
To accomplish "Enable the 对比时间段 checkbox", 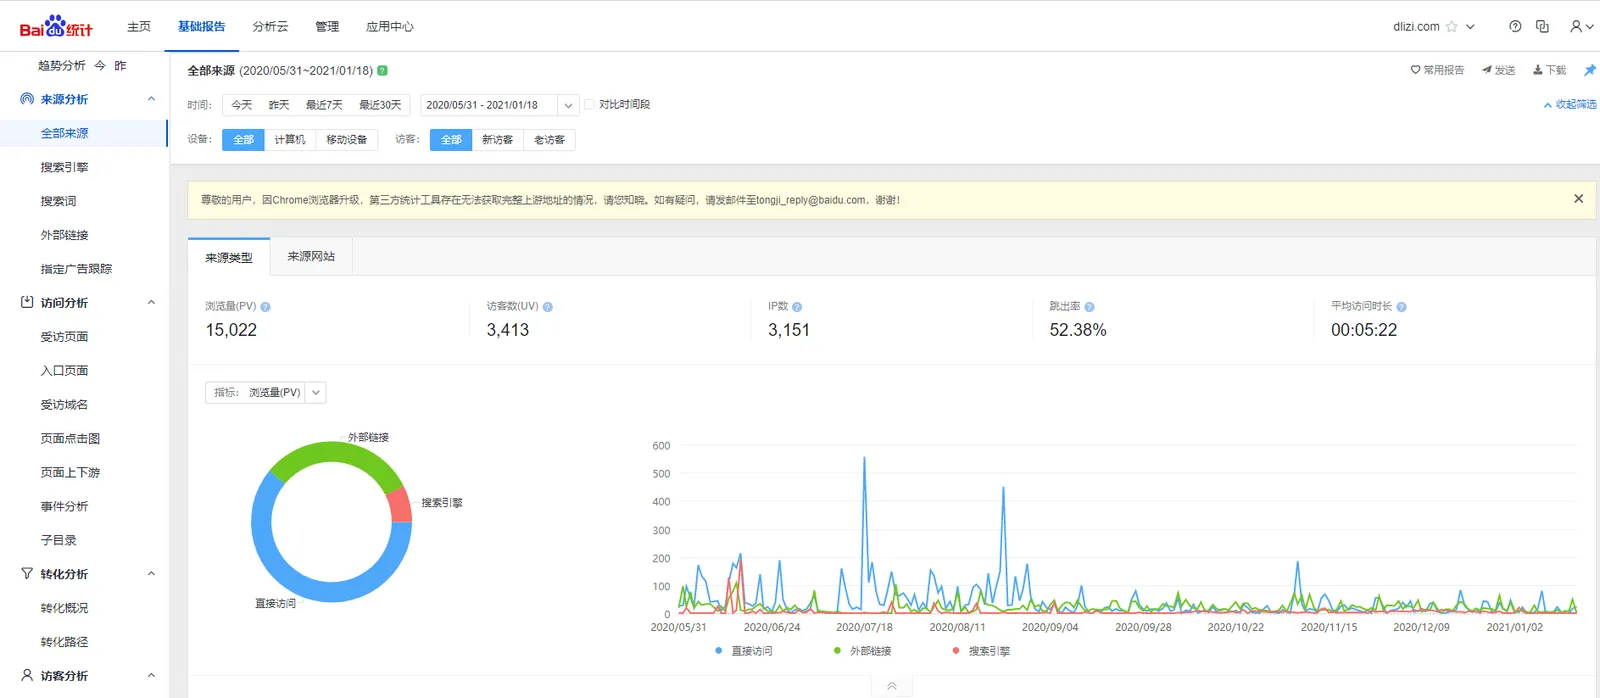I will point(589,104).
